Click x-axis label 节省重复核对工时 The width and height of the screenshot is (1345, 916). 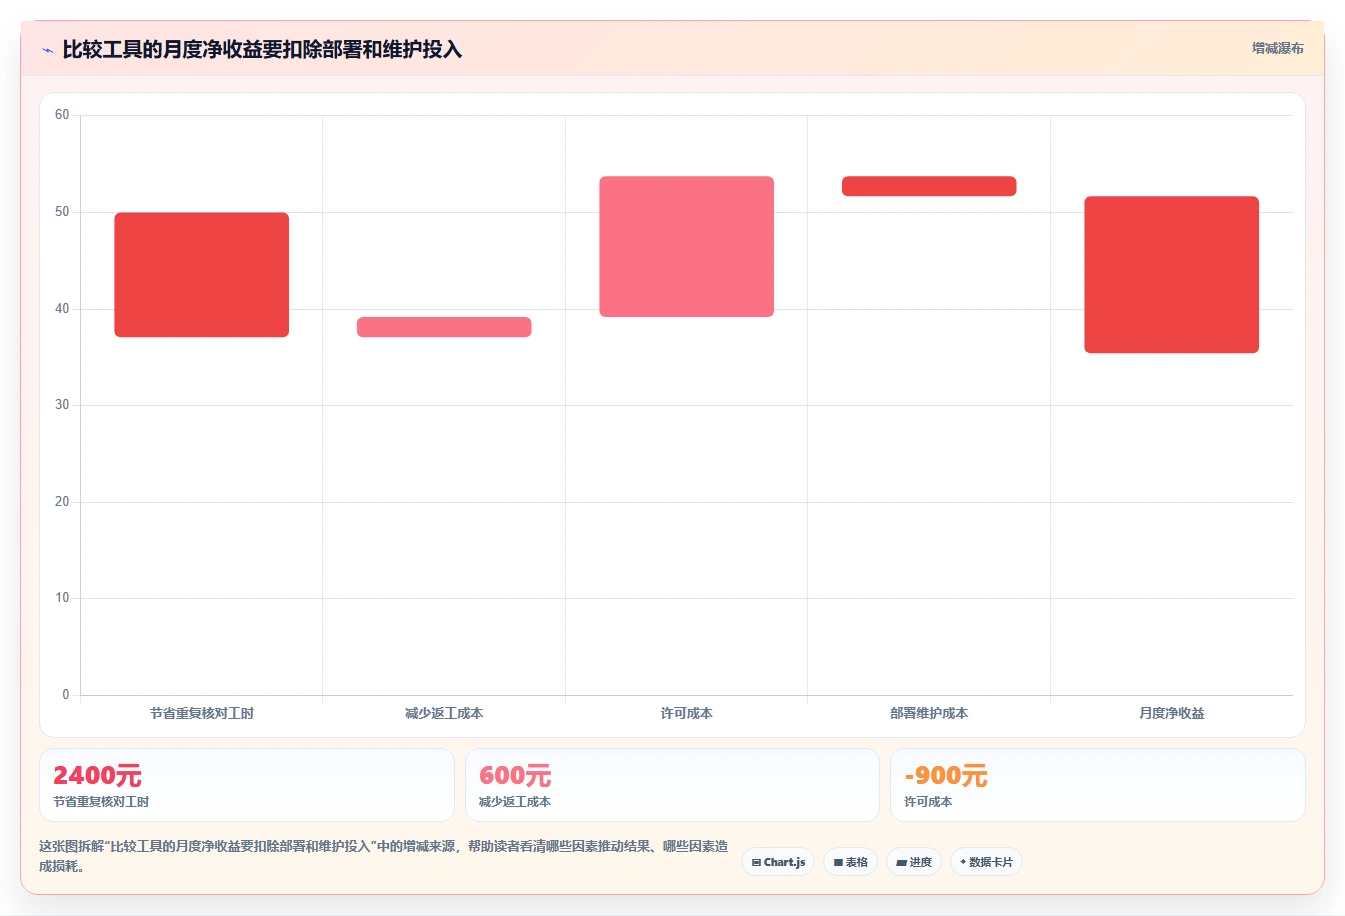coord(202,713)
